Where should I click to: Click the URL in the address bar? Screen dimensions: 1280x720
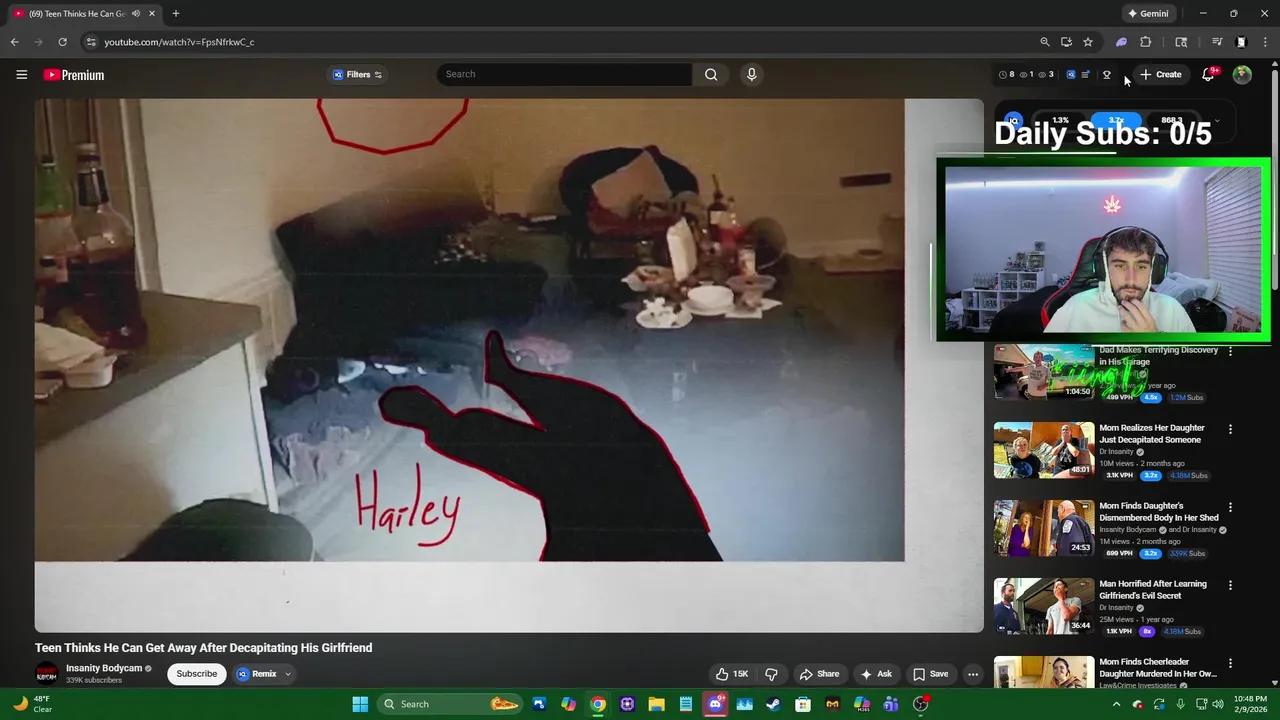pos(179,42)
